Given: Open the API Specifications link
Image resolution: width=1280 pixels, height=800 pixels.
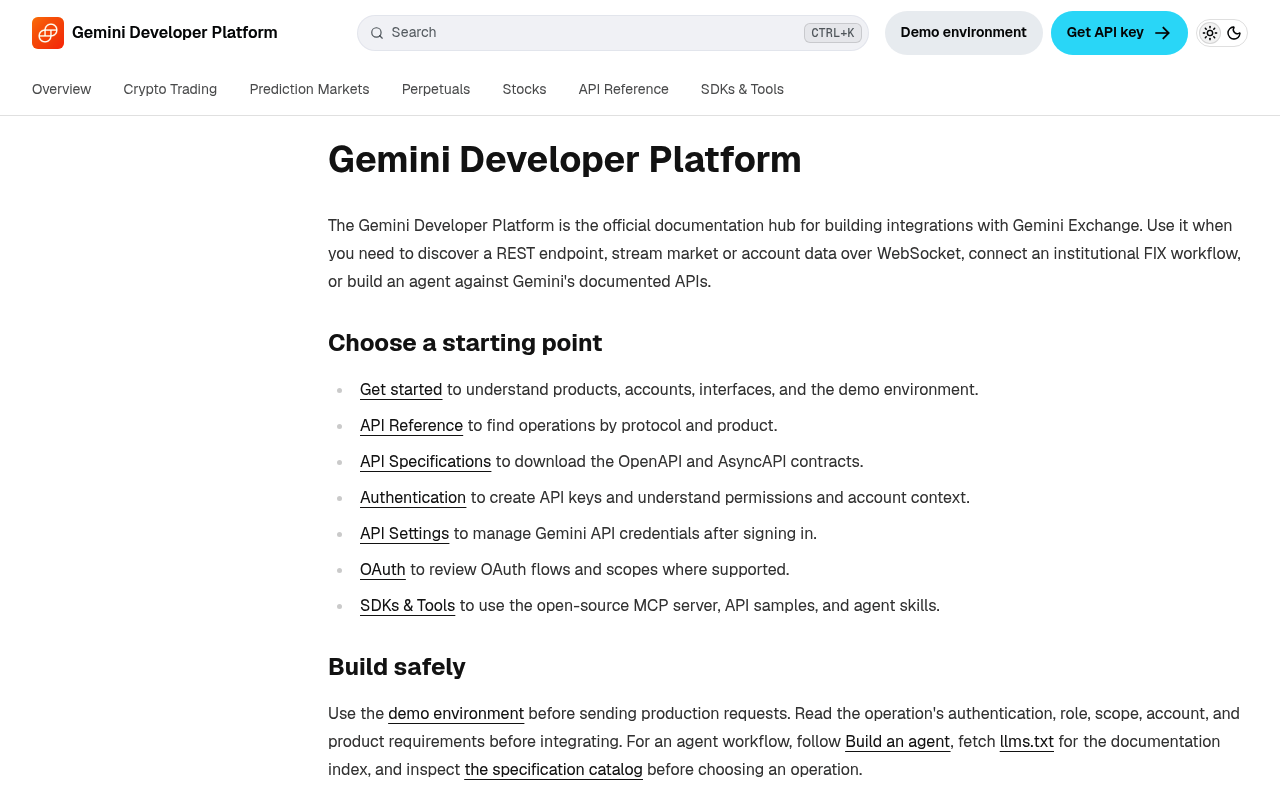Looking at the screenshot, I should (425, 462).
